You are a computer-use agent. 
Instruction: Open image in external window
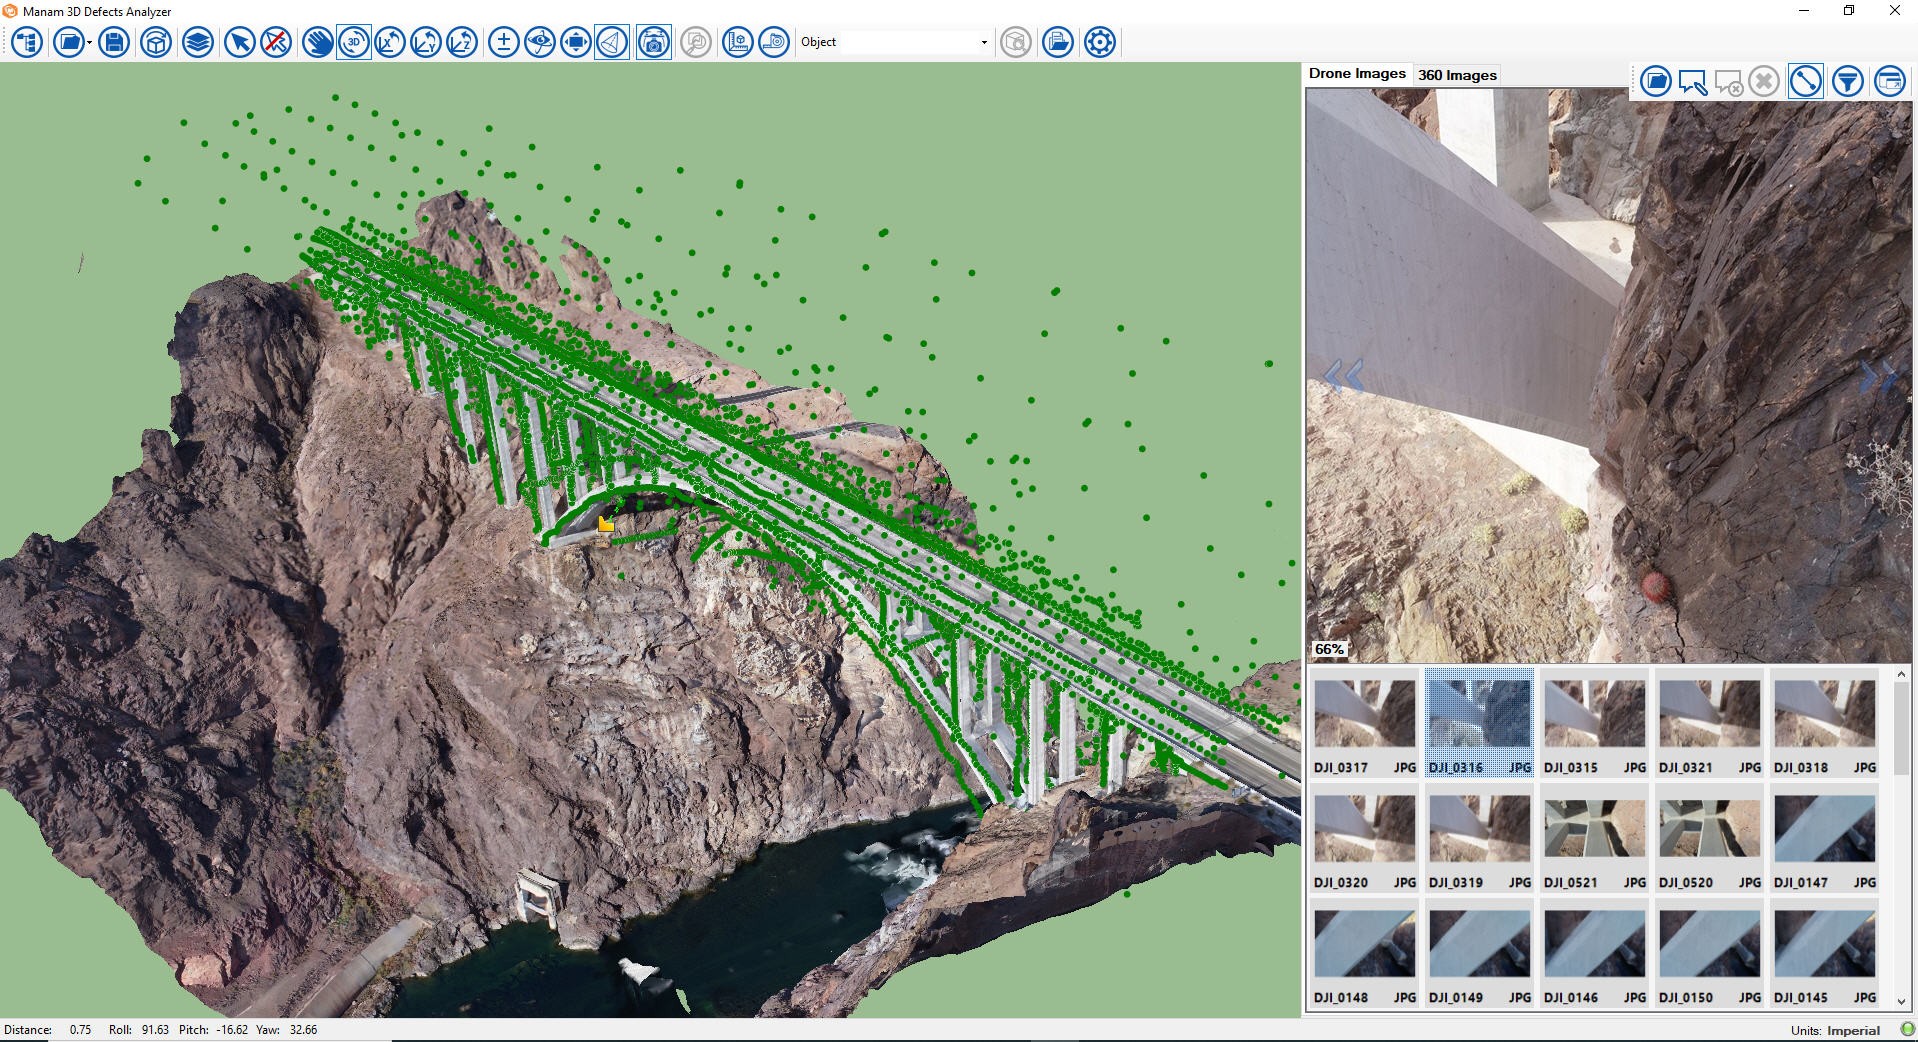(1891, 82)
